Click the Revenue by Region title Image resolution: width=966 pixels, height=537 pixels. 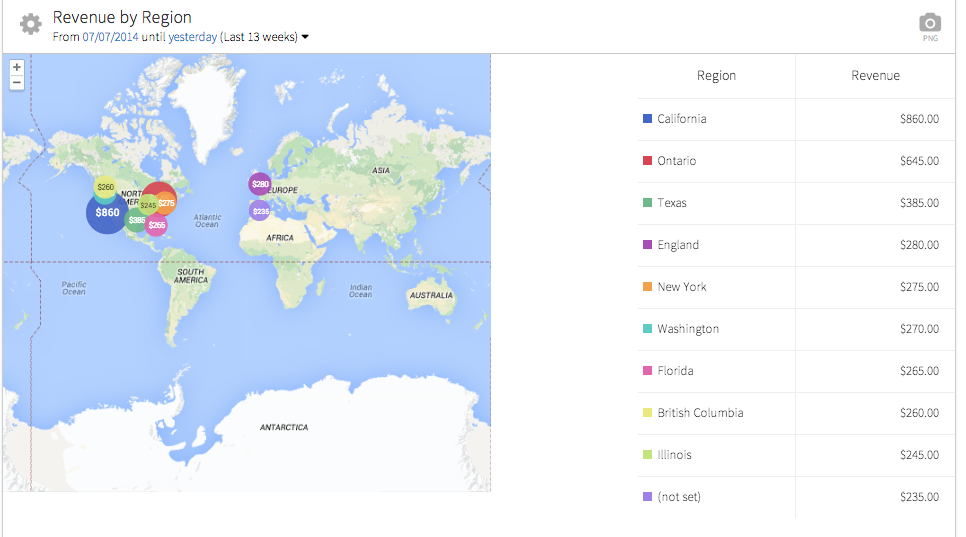pos(122,18)
